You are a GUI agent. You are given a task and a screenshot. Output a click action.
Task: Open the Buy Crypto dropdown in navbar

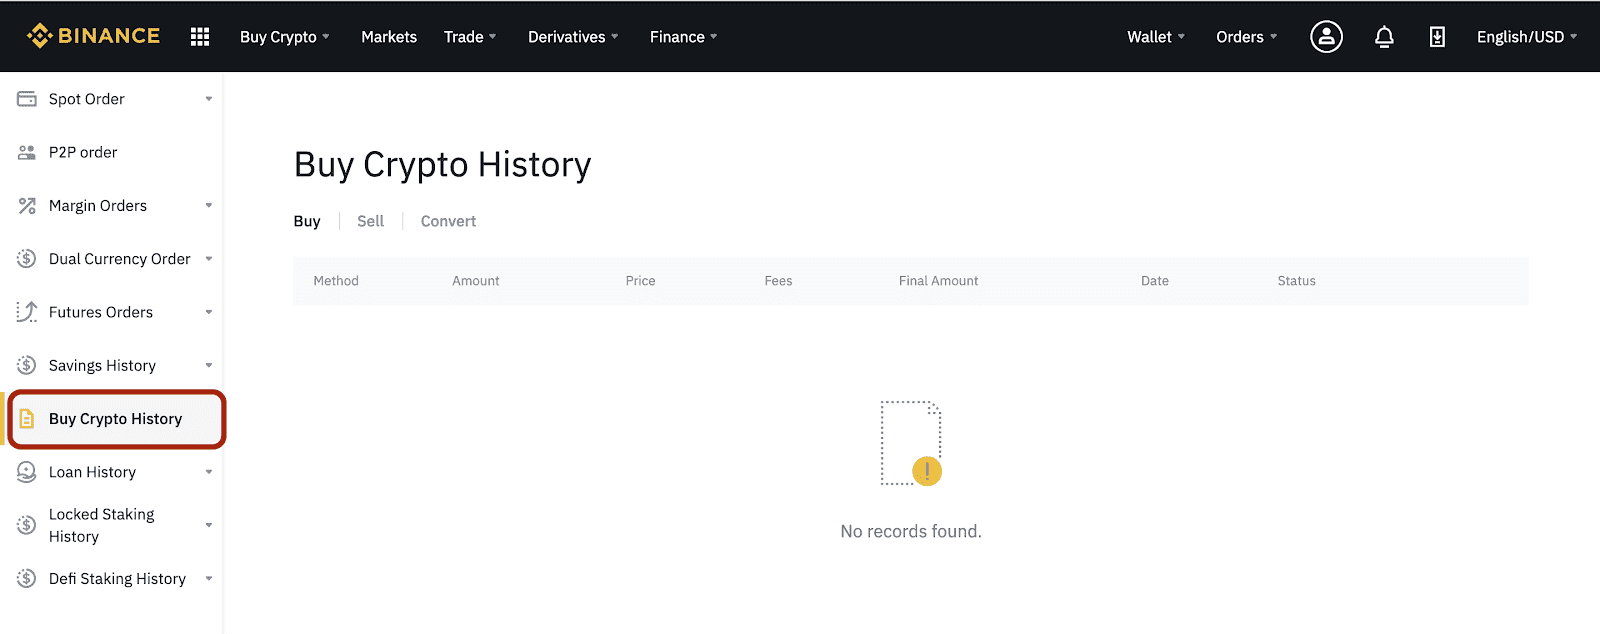pyautogui.click(x=285, y=37)
